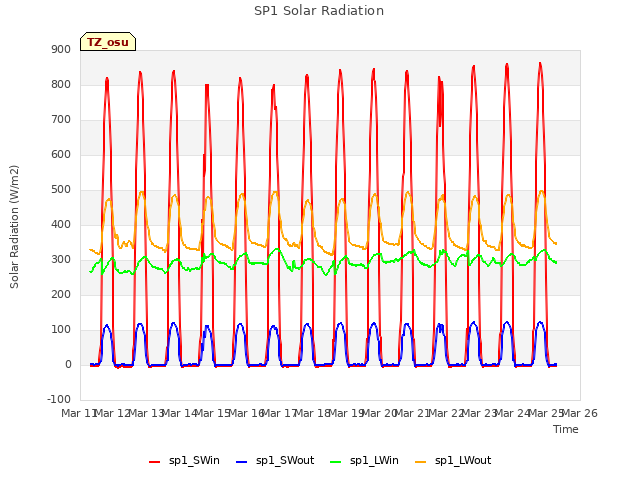Image resolution: width=640 pixels, height=480 pixels.
Task: Click the Mar 14 x-axis tick label
Action: tap(179, 413)
